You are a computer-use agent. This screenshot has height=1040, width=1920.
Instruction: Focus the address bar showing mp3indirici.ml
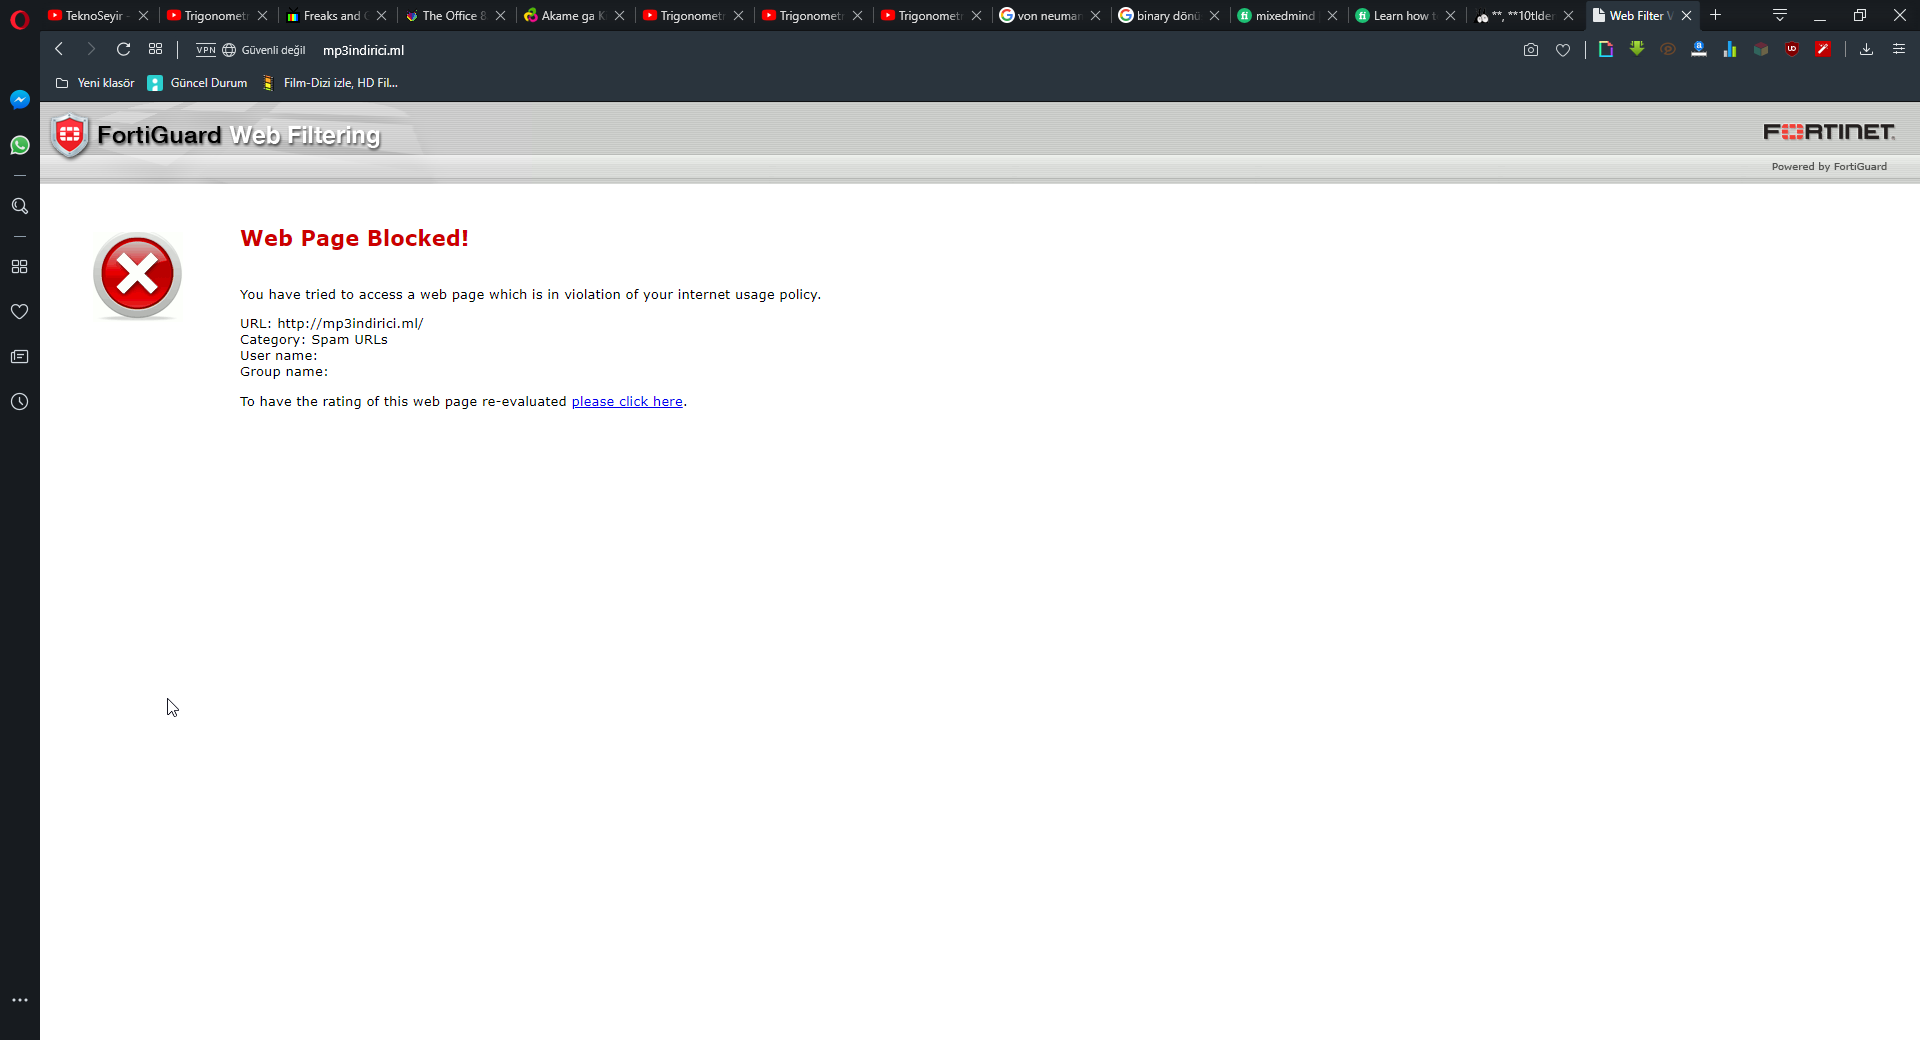(x=363, y=50)
